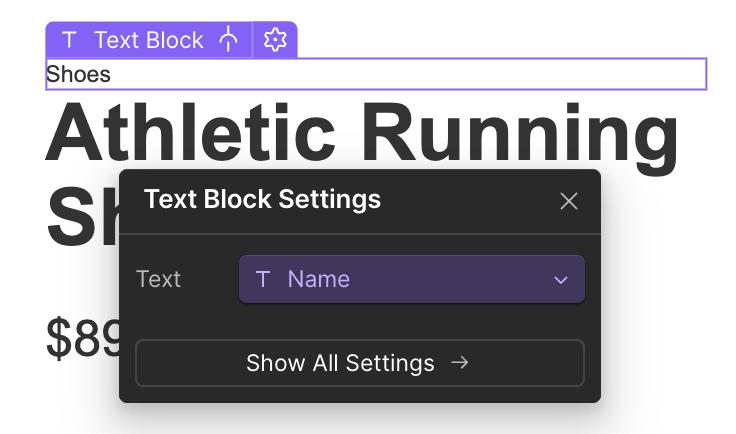736x434 pixels.
Task: Click the purple Text Block label
Action: (x=148, y=40)
